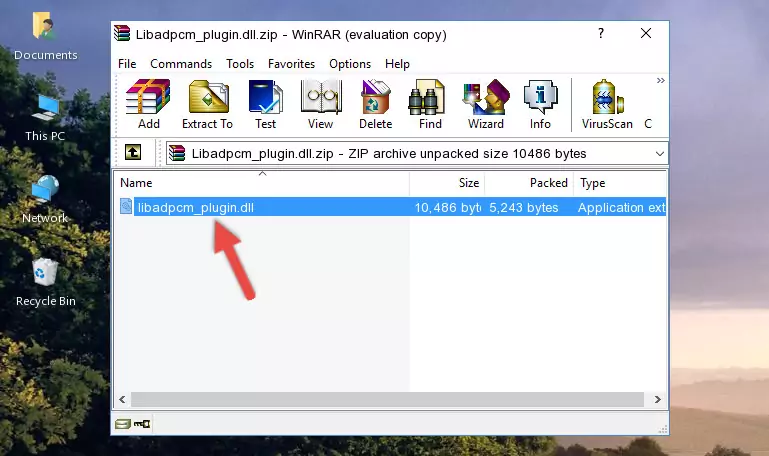This screenshot has width=769, height=456.
Task: Sort by the Packed column header
Action: click(529, 183)
